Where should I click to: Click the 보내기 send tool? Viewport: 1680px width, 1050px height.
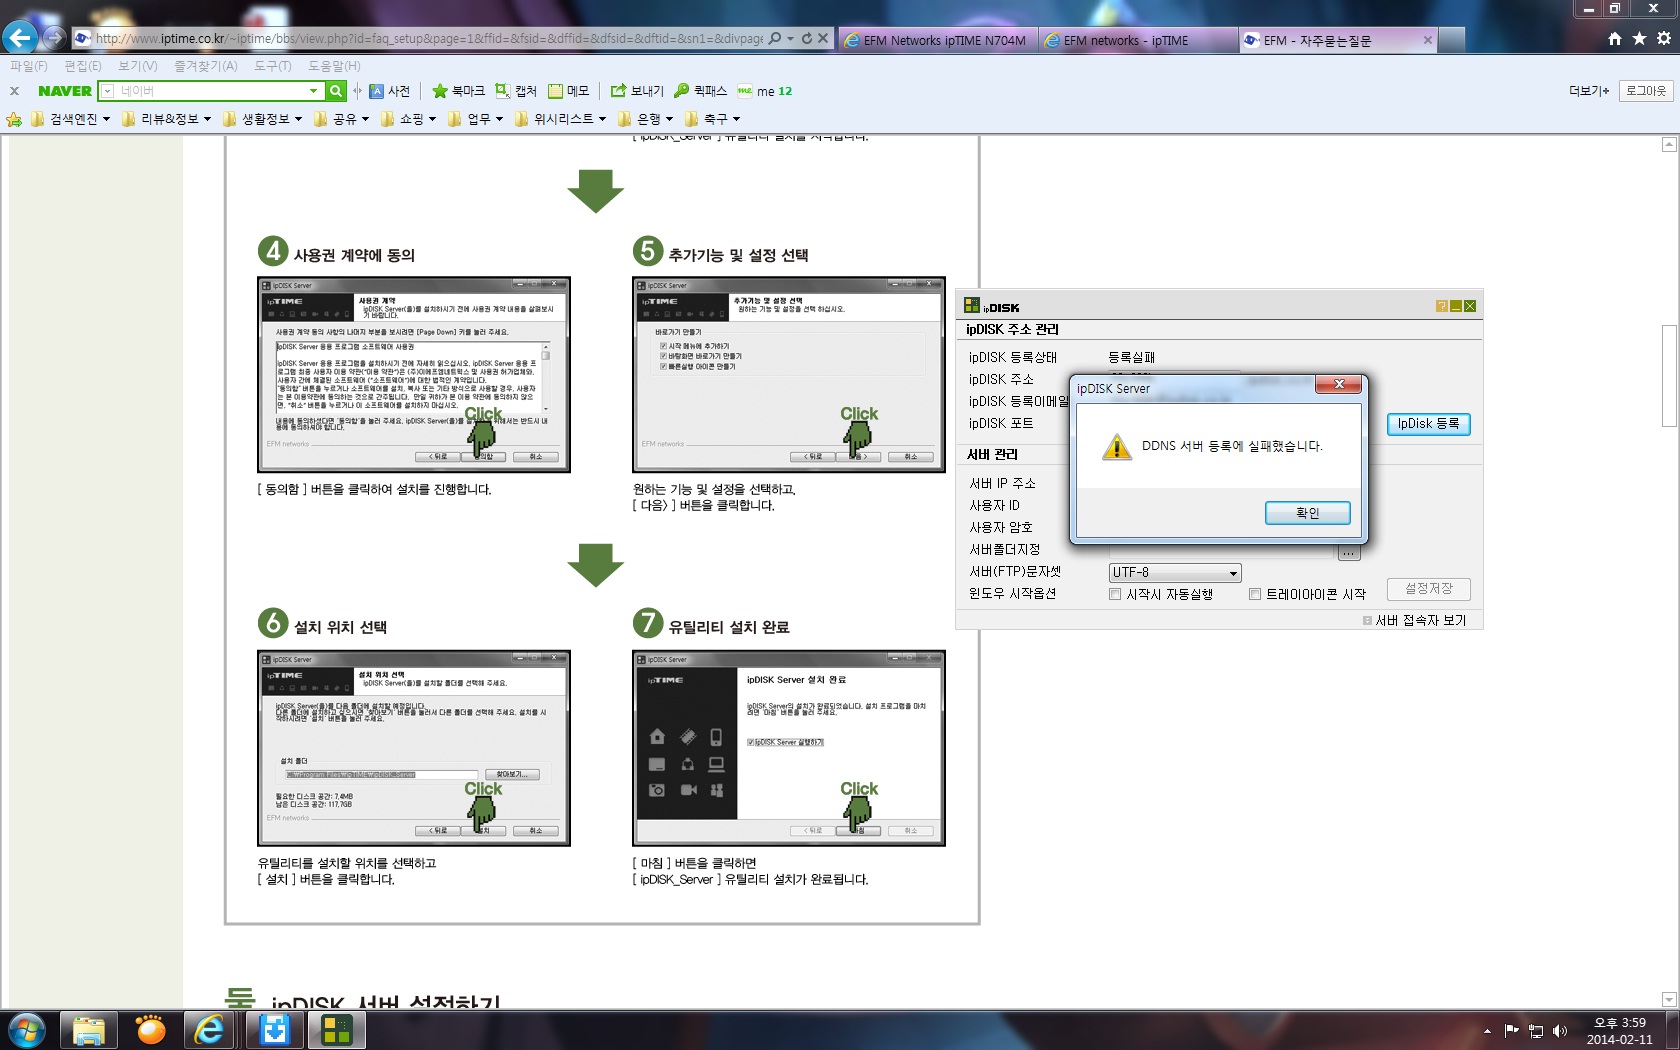coord(637,91)
